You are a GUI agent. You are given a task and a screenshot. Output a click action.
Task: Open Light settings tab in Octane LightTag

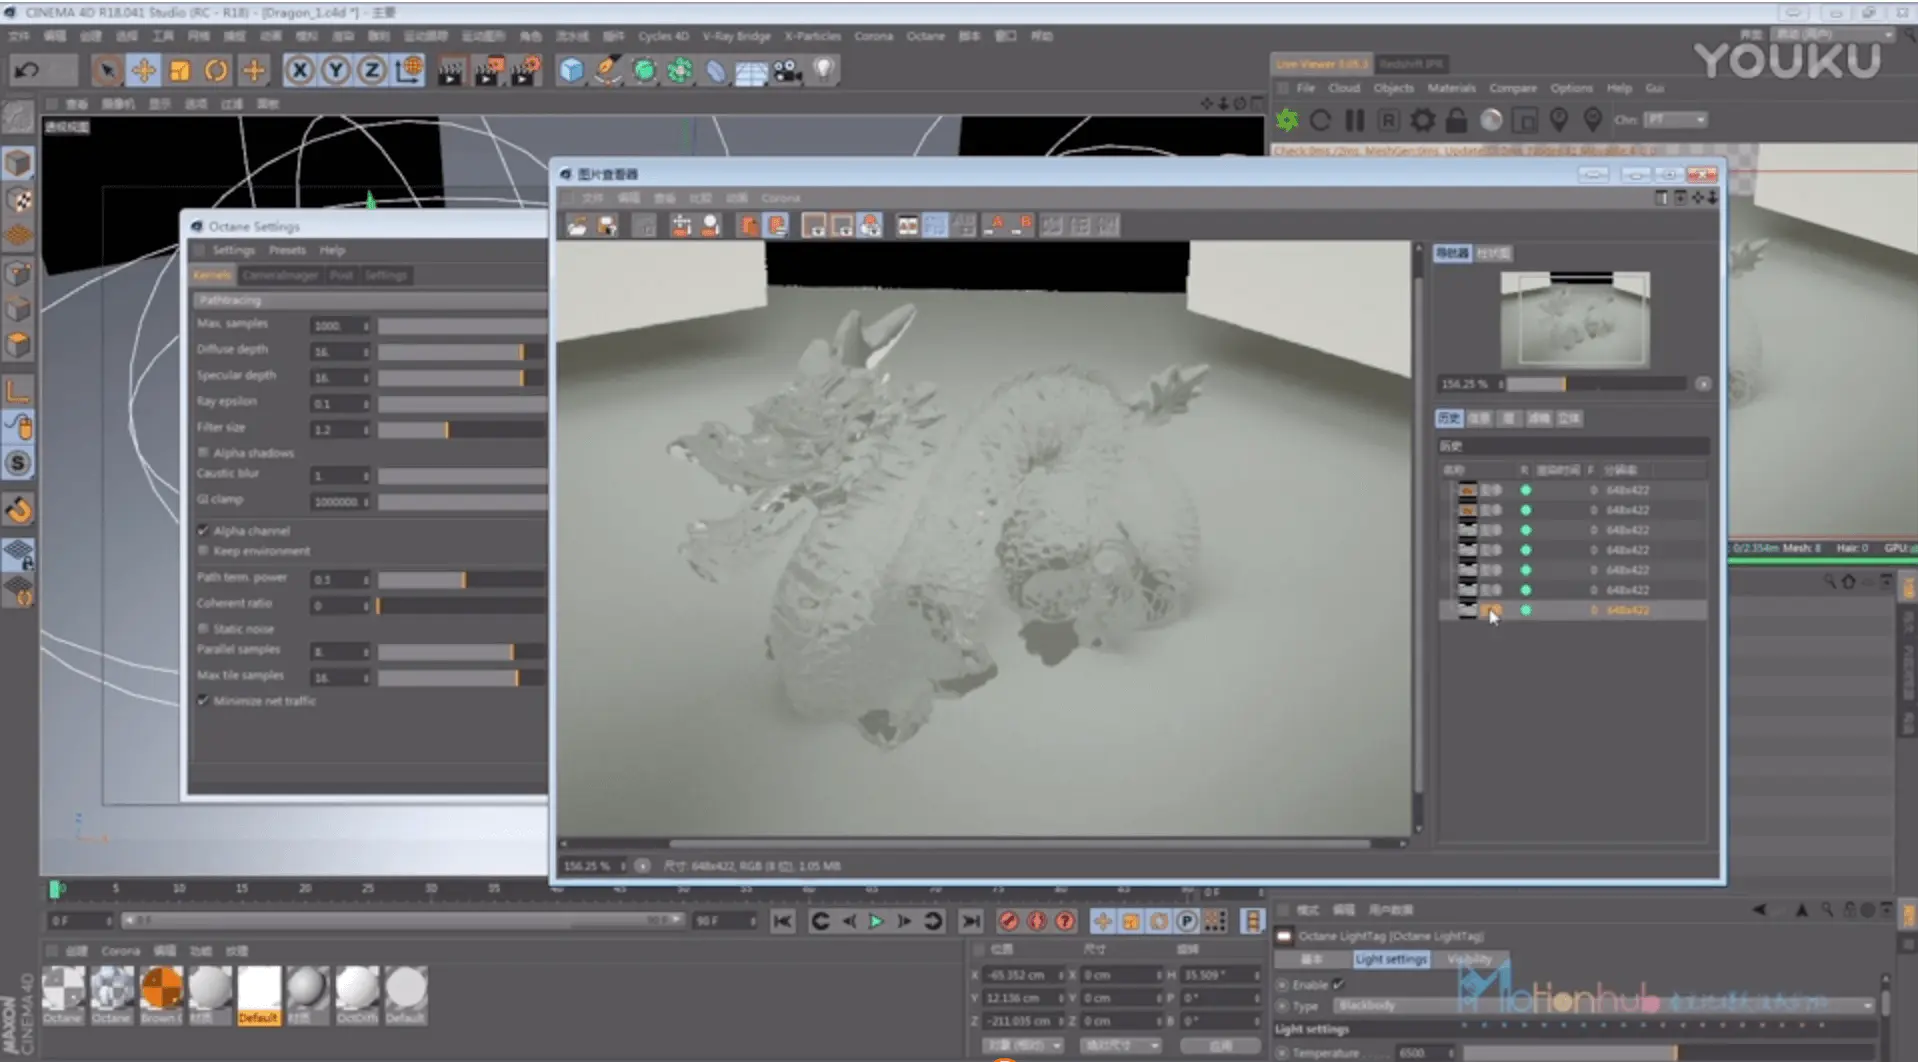point(1391,959)
